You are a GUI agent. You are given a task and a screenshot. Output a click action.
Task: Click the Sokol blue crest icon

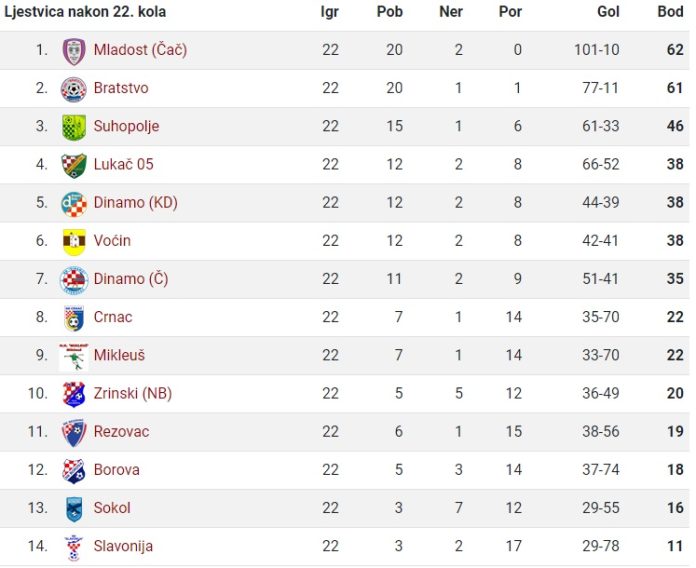coord(74,509)
